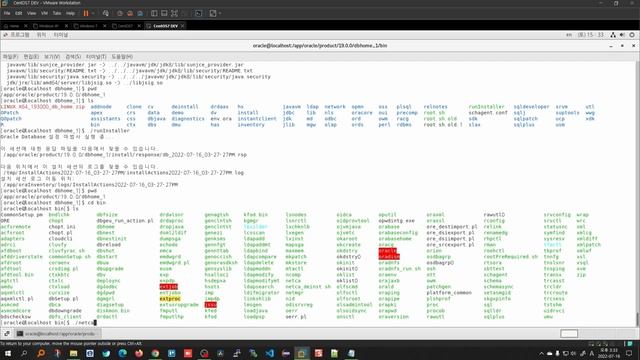640x360 pixels.
Task: Take a snapshot of the VM
Action: tap(120, 13)
